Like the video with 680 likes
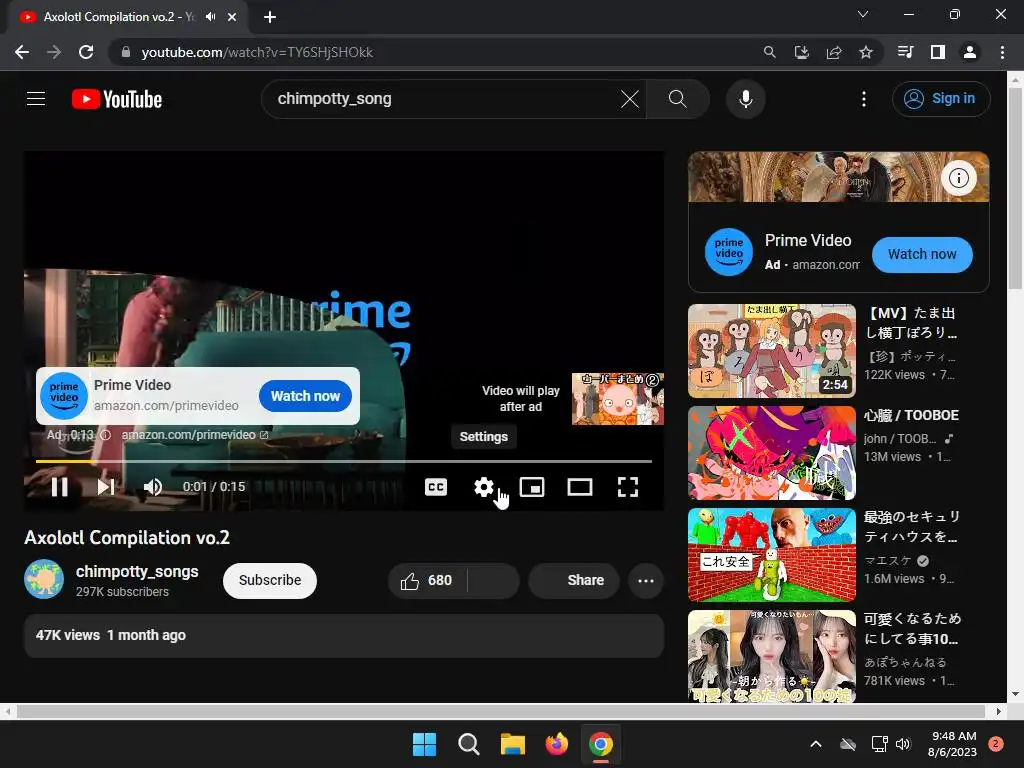 pos(428,581)
